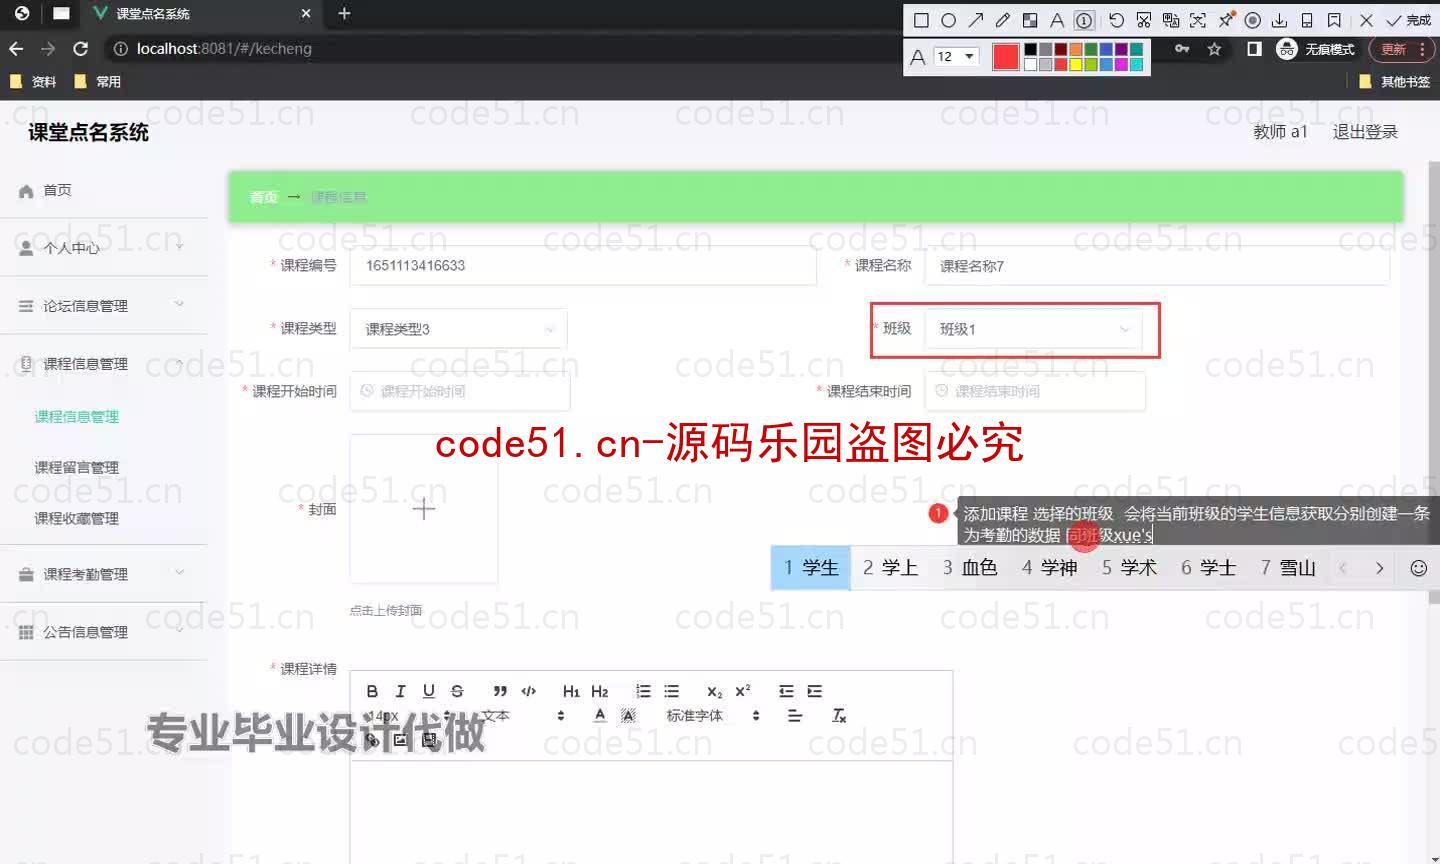Start screen recording from capture toolbar

[1252, 20]
